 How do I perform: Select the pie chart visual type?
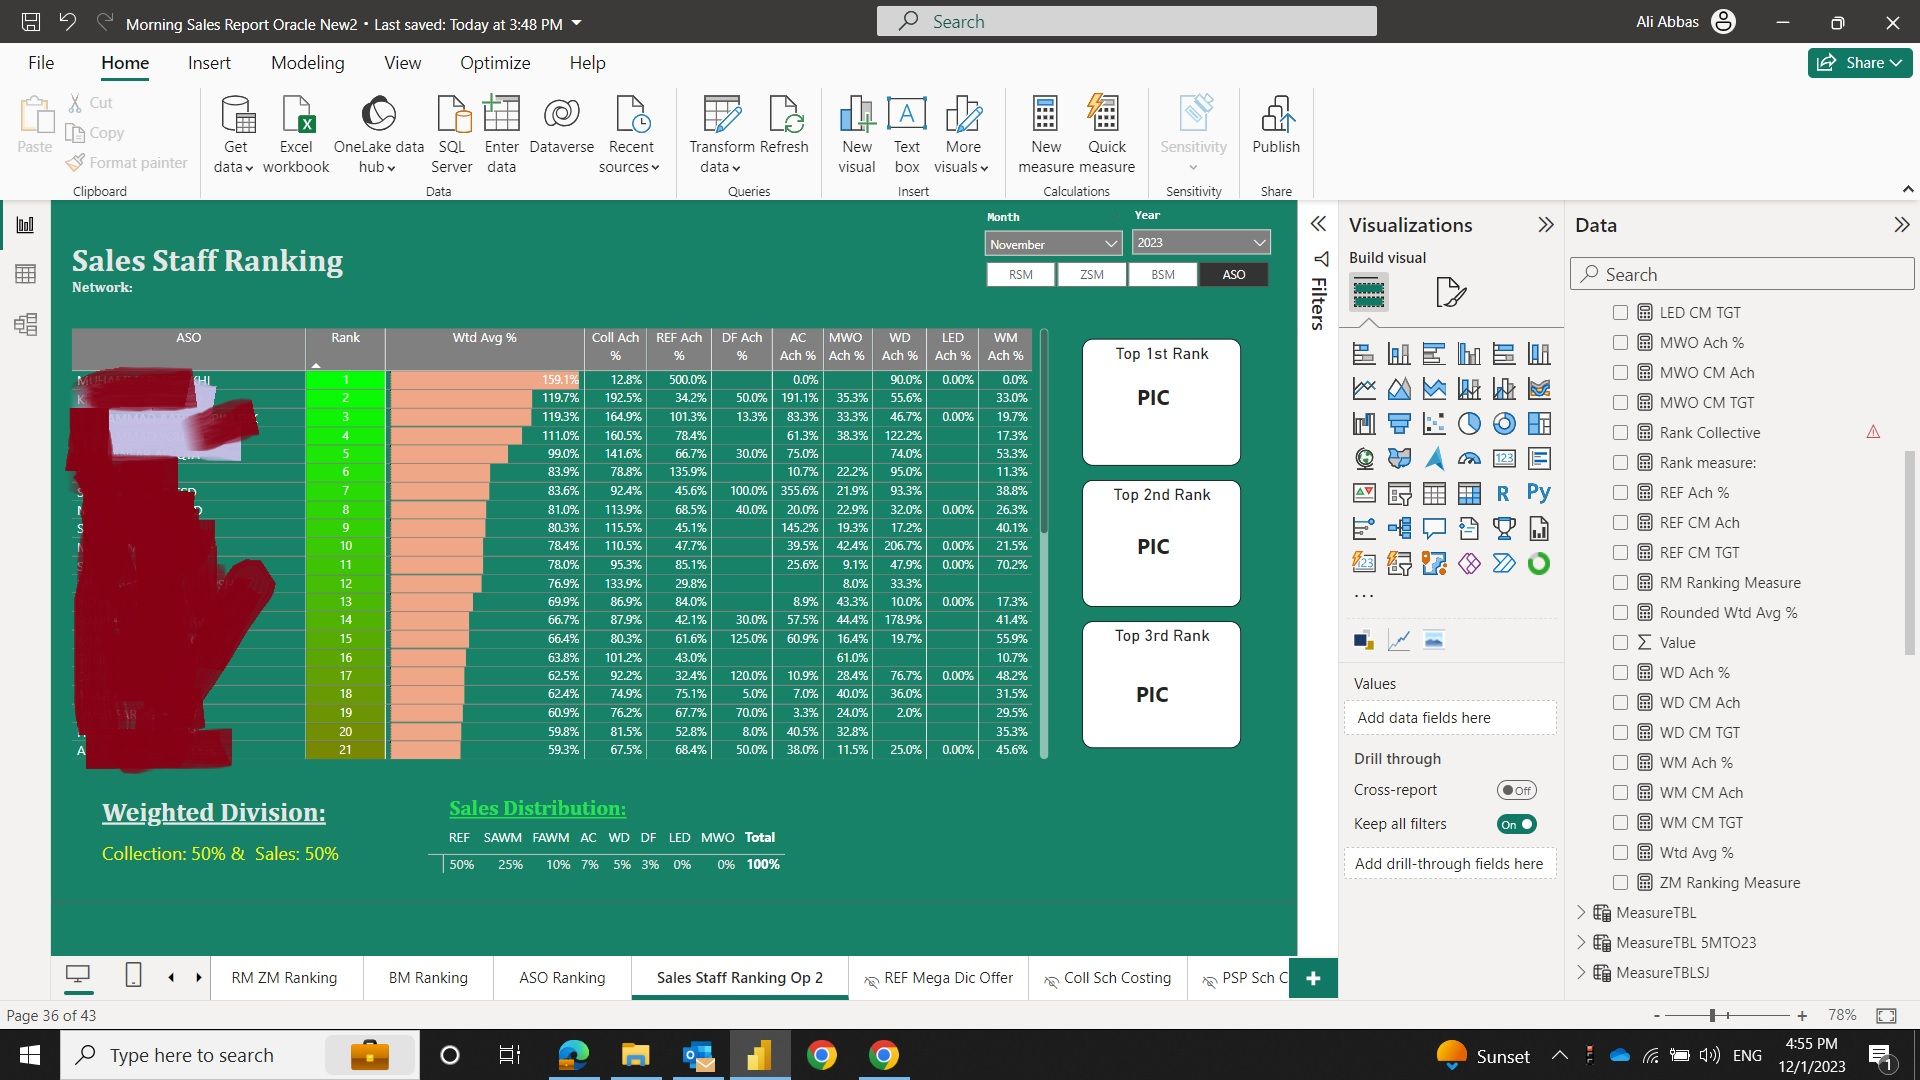[x=1469, y=423]
